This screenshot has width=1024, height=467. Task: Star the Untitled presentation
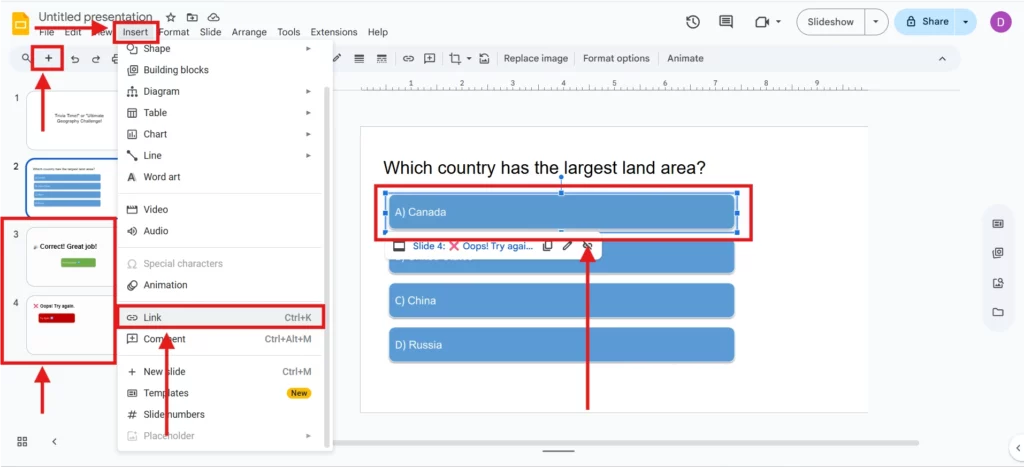(171, 17)
